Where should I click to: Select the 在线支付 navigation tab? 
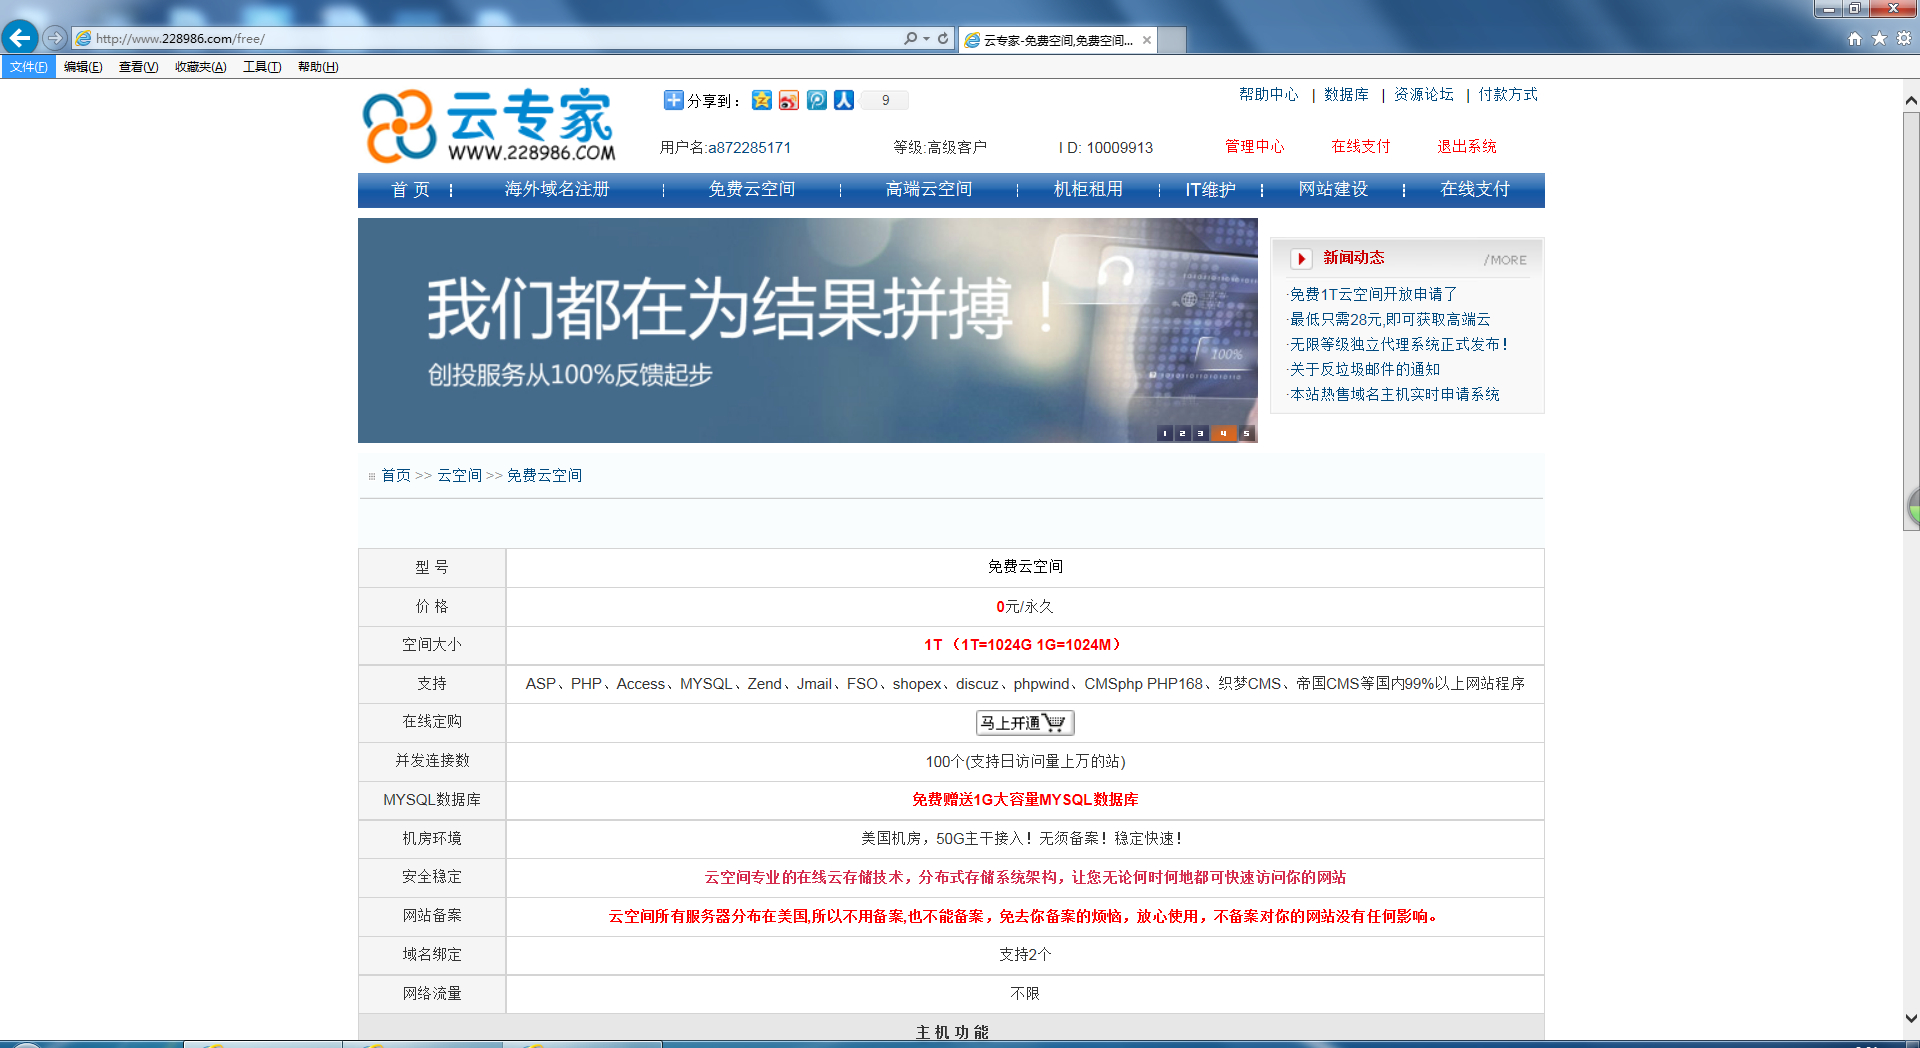(x=1475, y=190)
